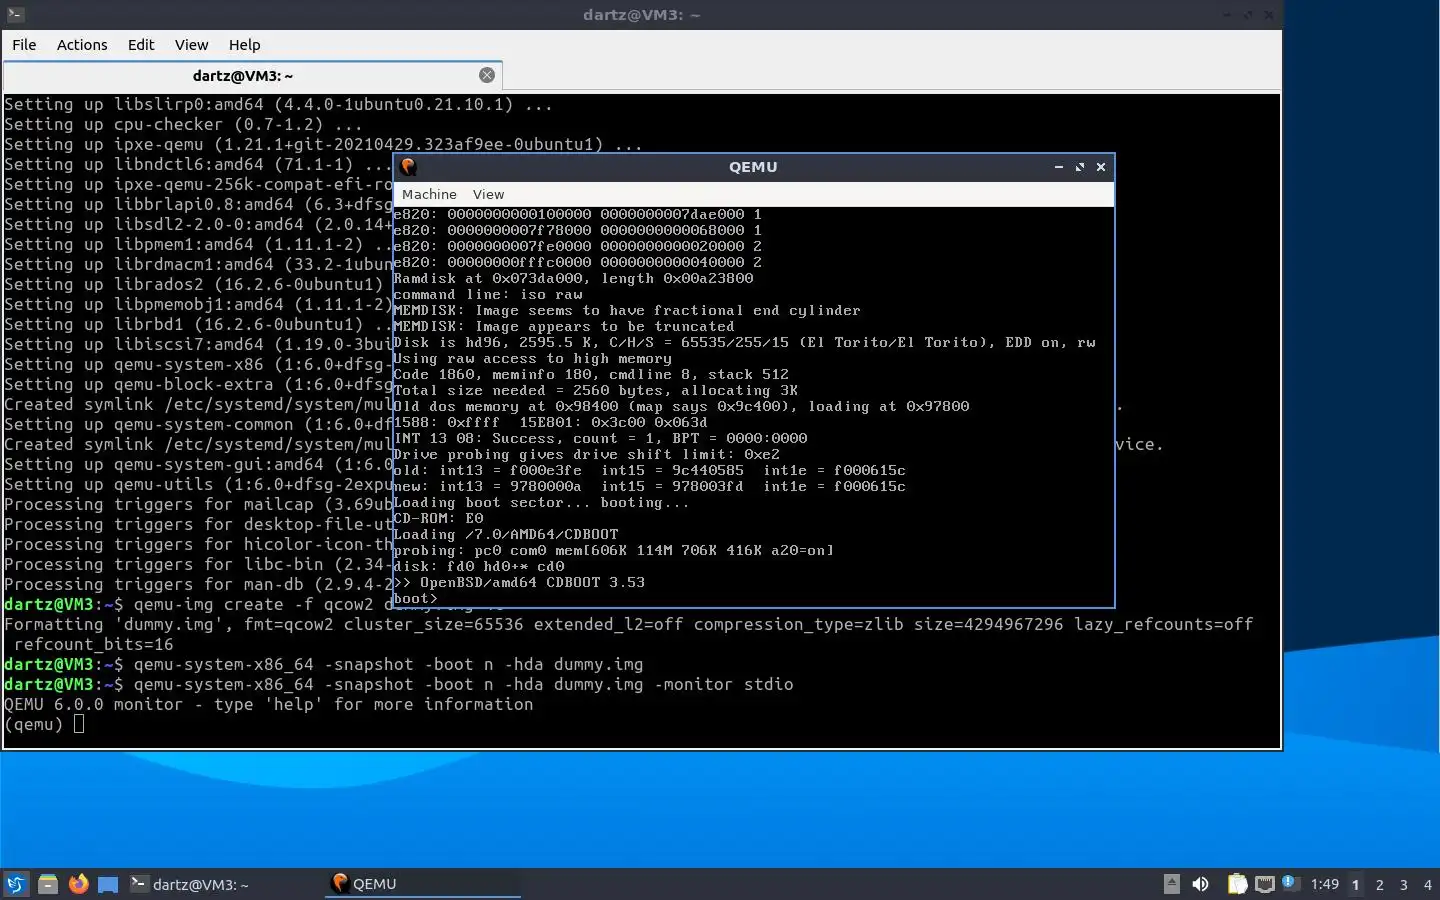Click the 'CD-ROM: E0' line

pyautogui.click(x=438, y=518)
